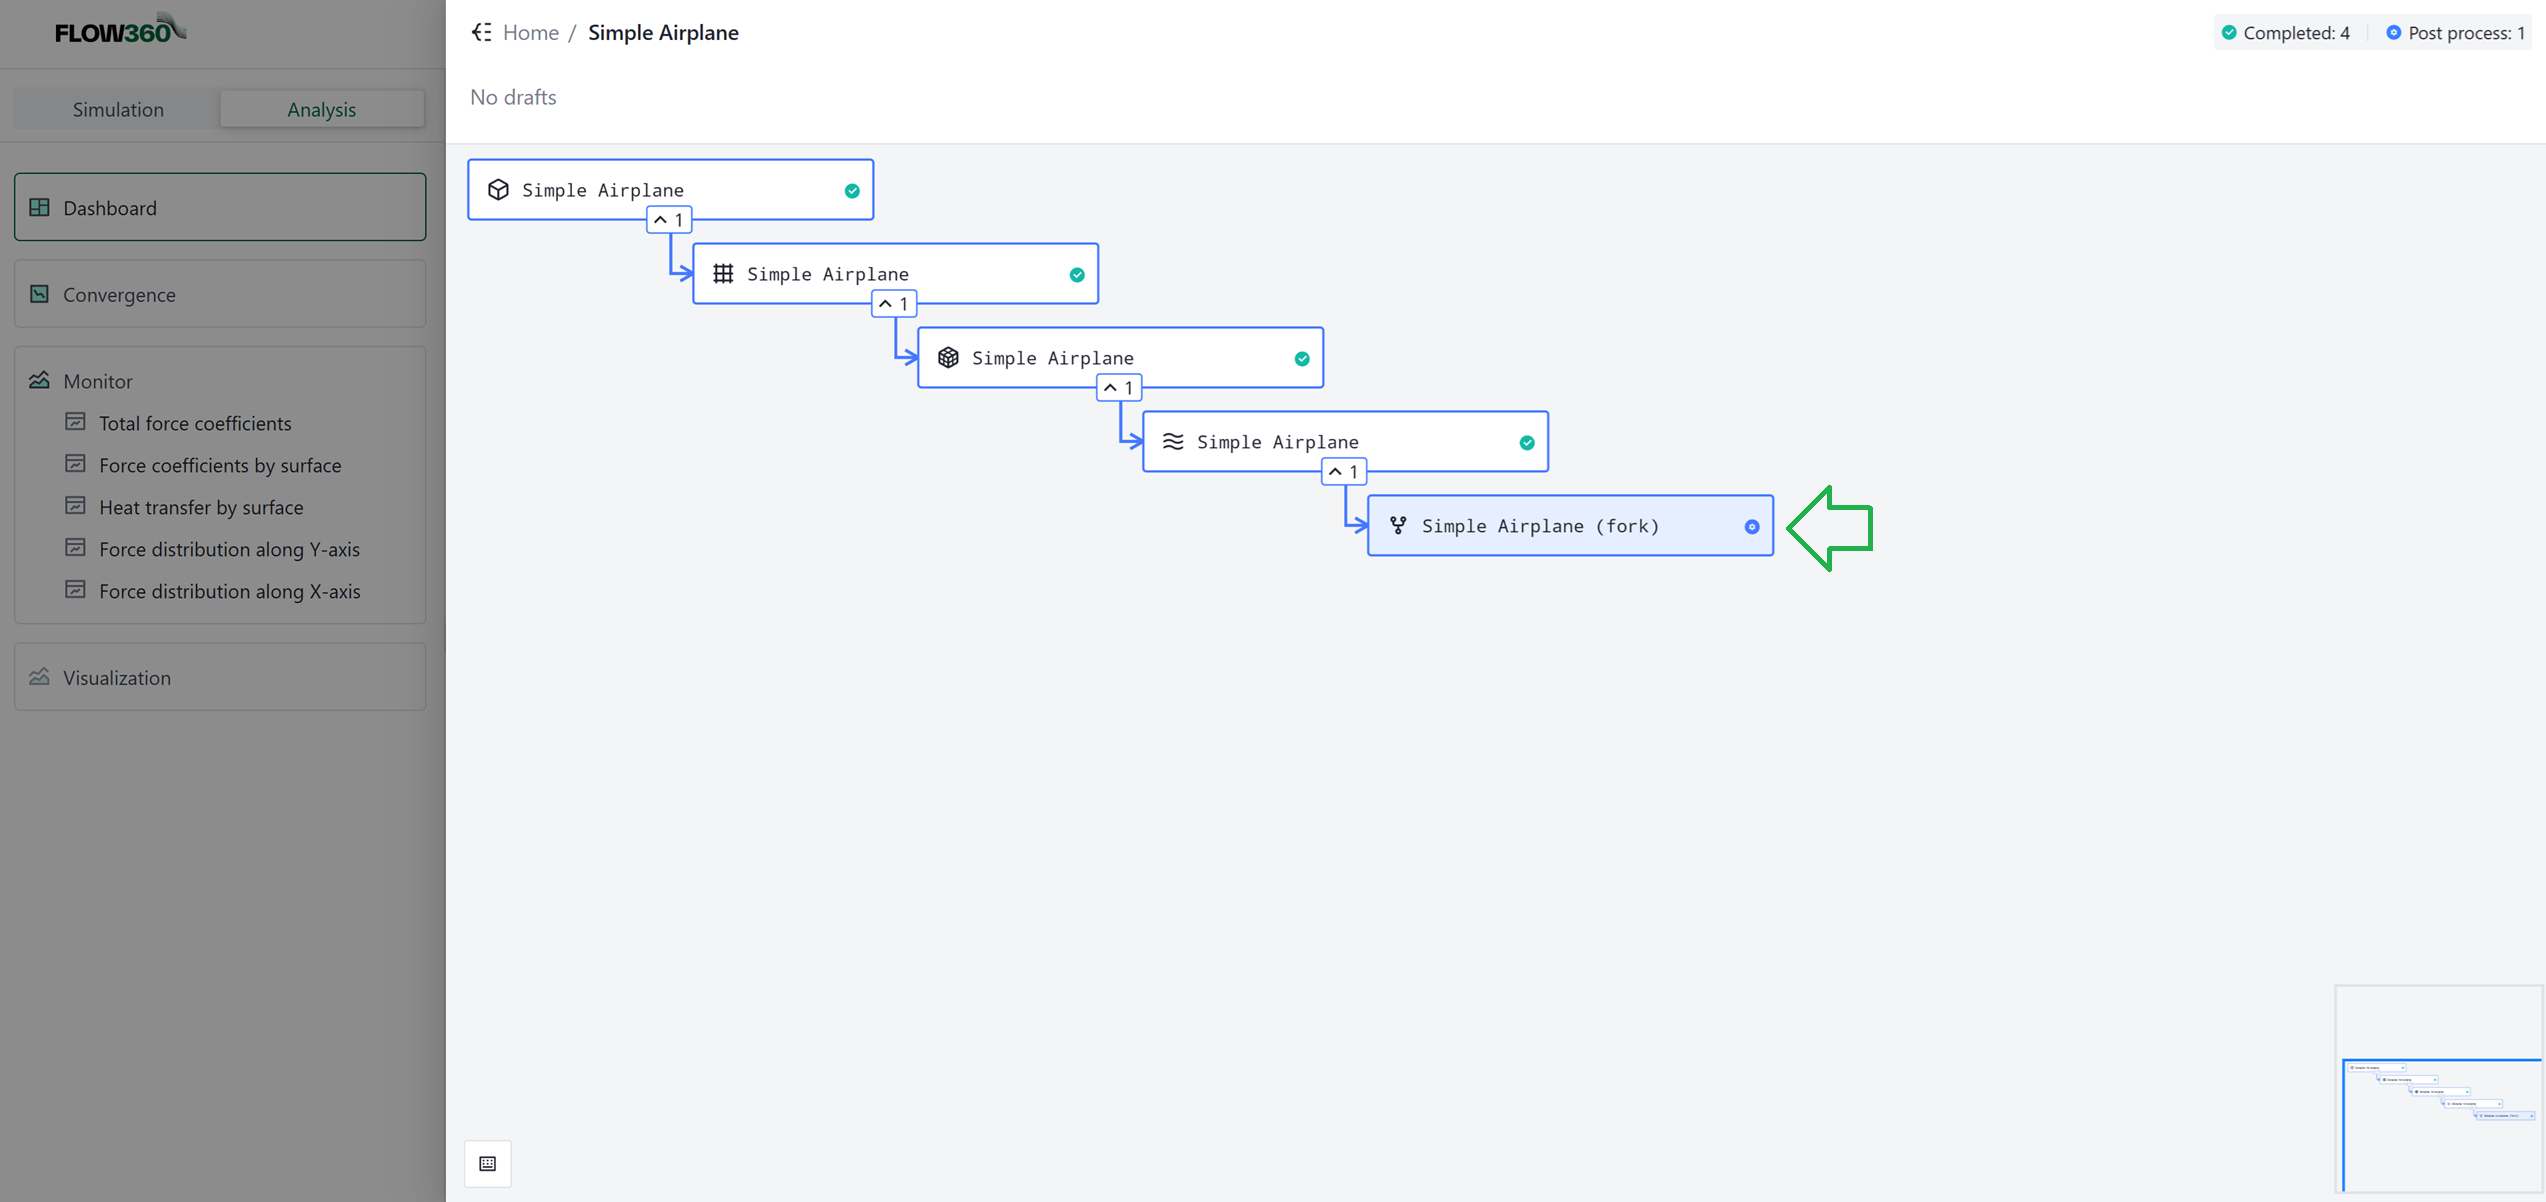Open the Monitor section
The width and height of the screenshot is (2546, 1202).
[98, 381]
